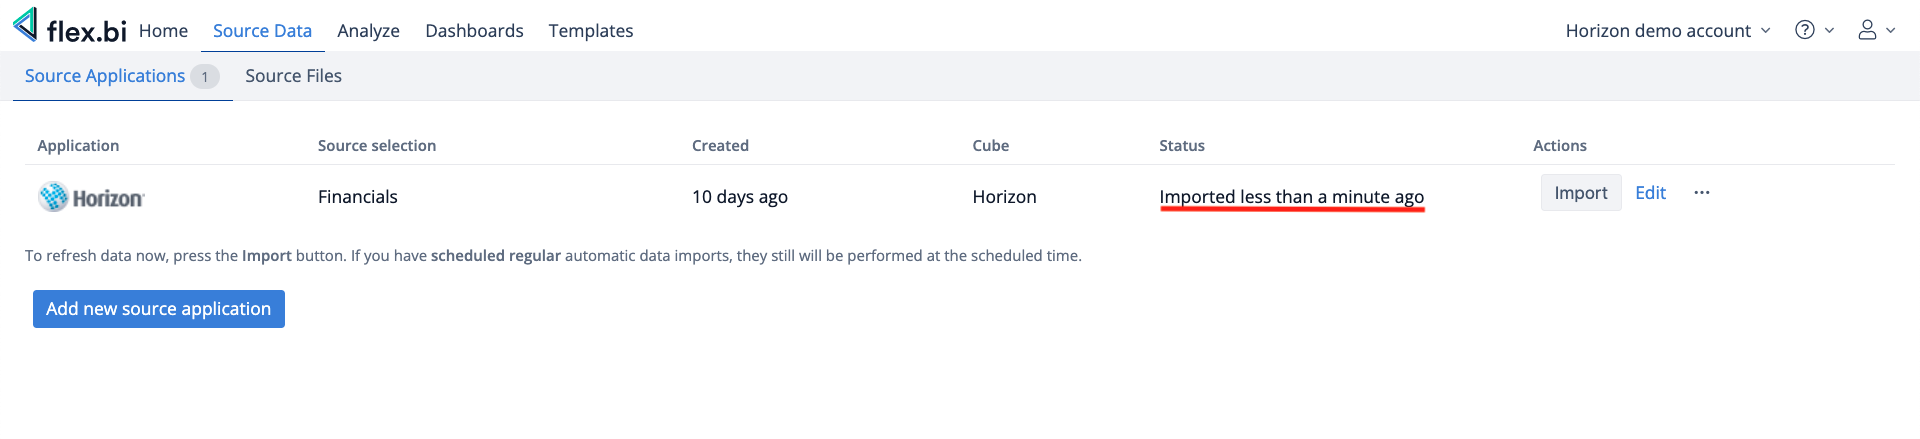
Task: Go to the Home menu item
Action: coord(163,31)
